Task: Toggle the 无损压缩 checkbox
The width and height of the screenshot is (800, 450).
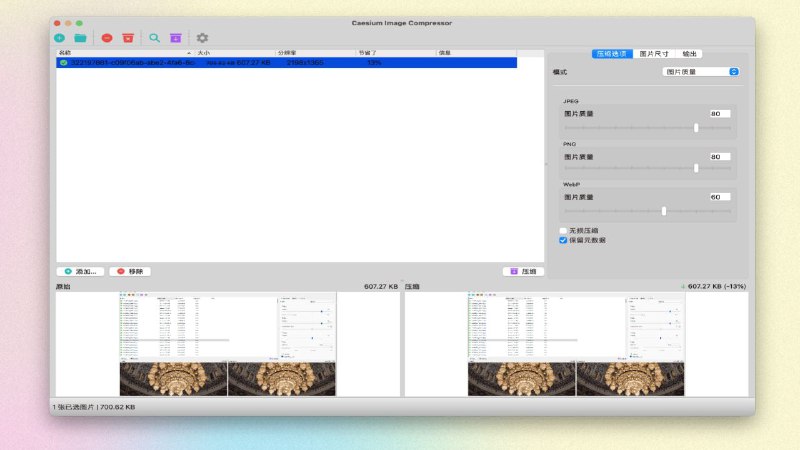Action: pos(563,231)
